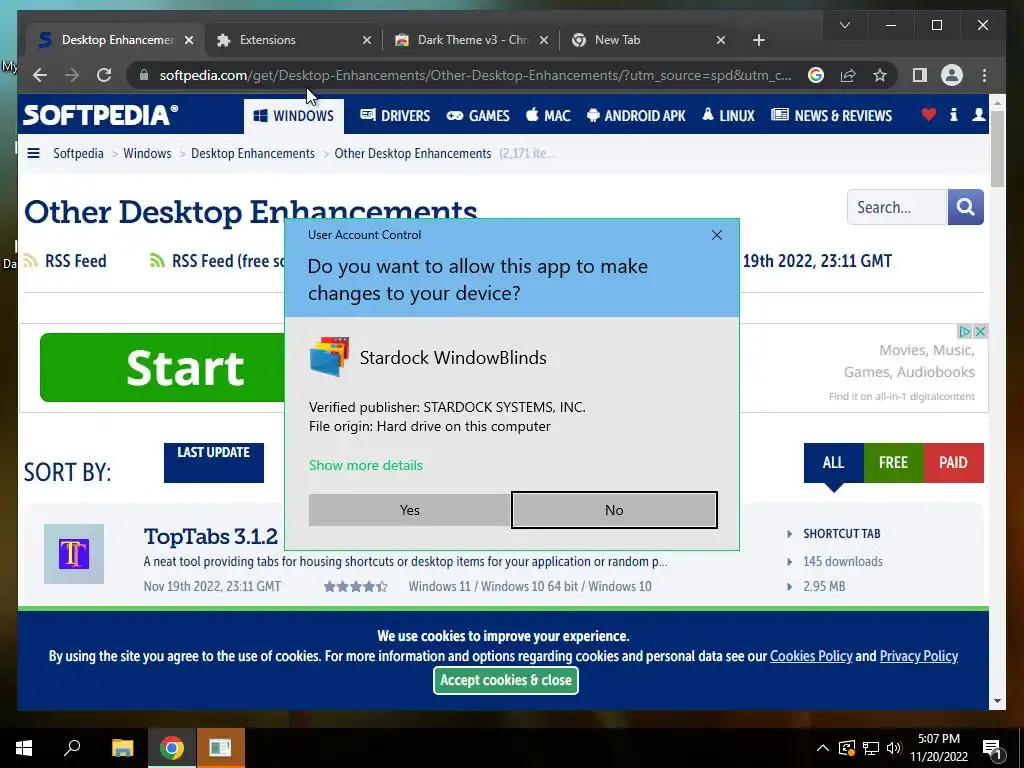Select WINDOWS category in Softpedia nav
Viewport: 1024px width, 768px height.
click(x=294, y=116)
